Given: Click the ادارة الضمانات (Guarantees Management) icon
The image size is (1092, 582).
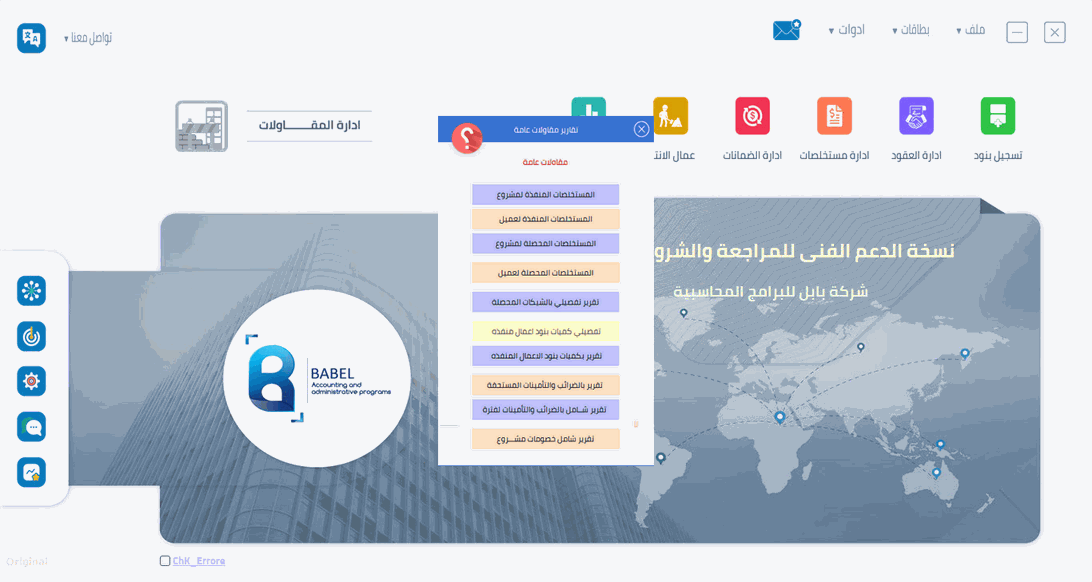Looking at the screenshot, I should (x=752, y=115).
